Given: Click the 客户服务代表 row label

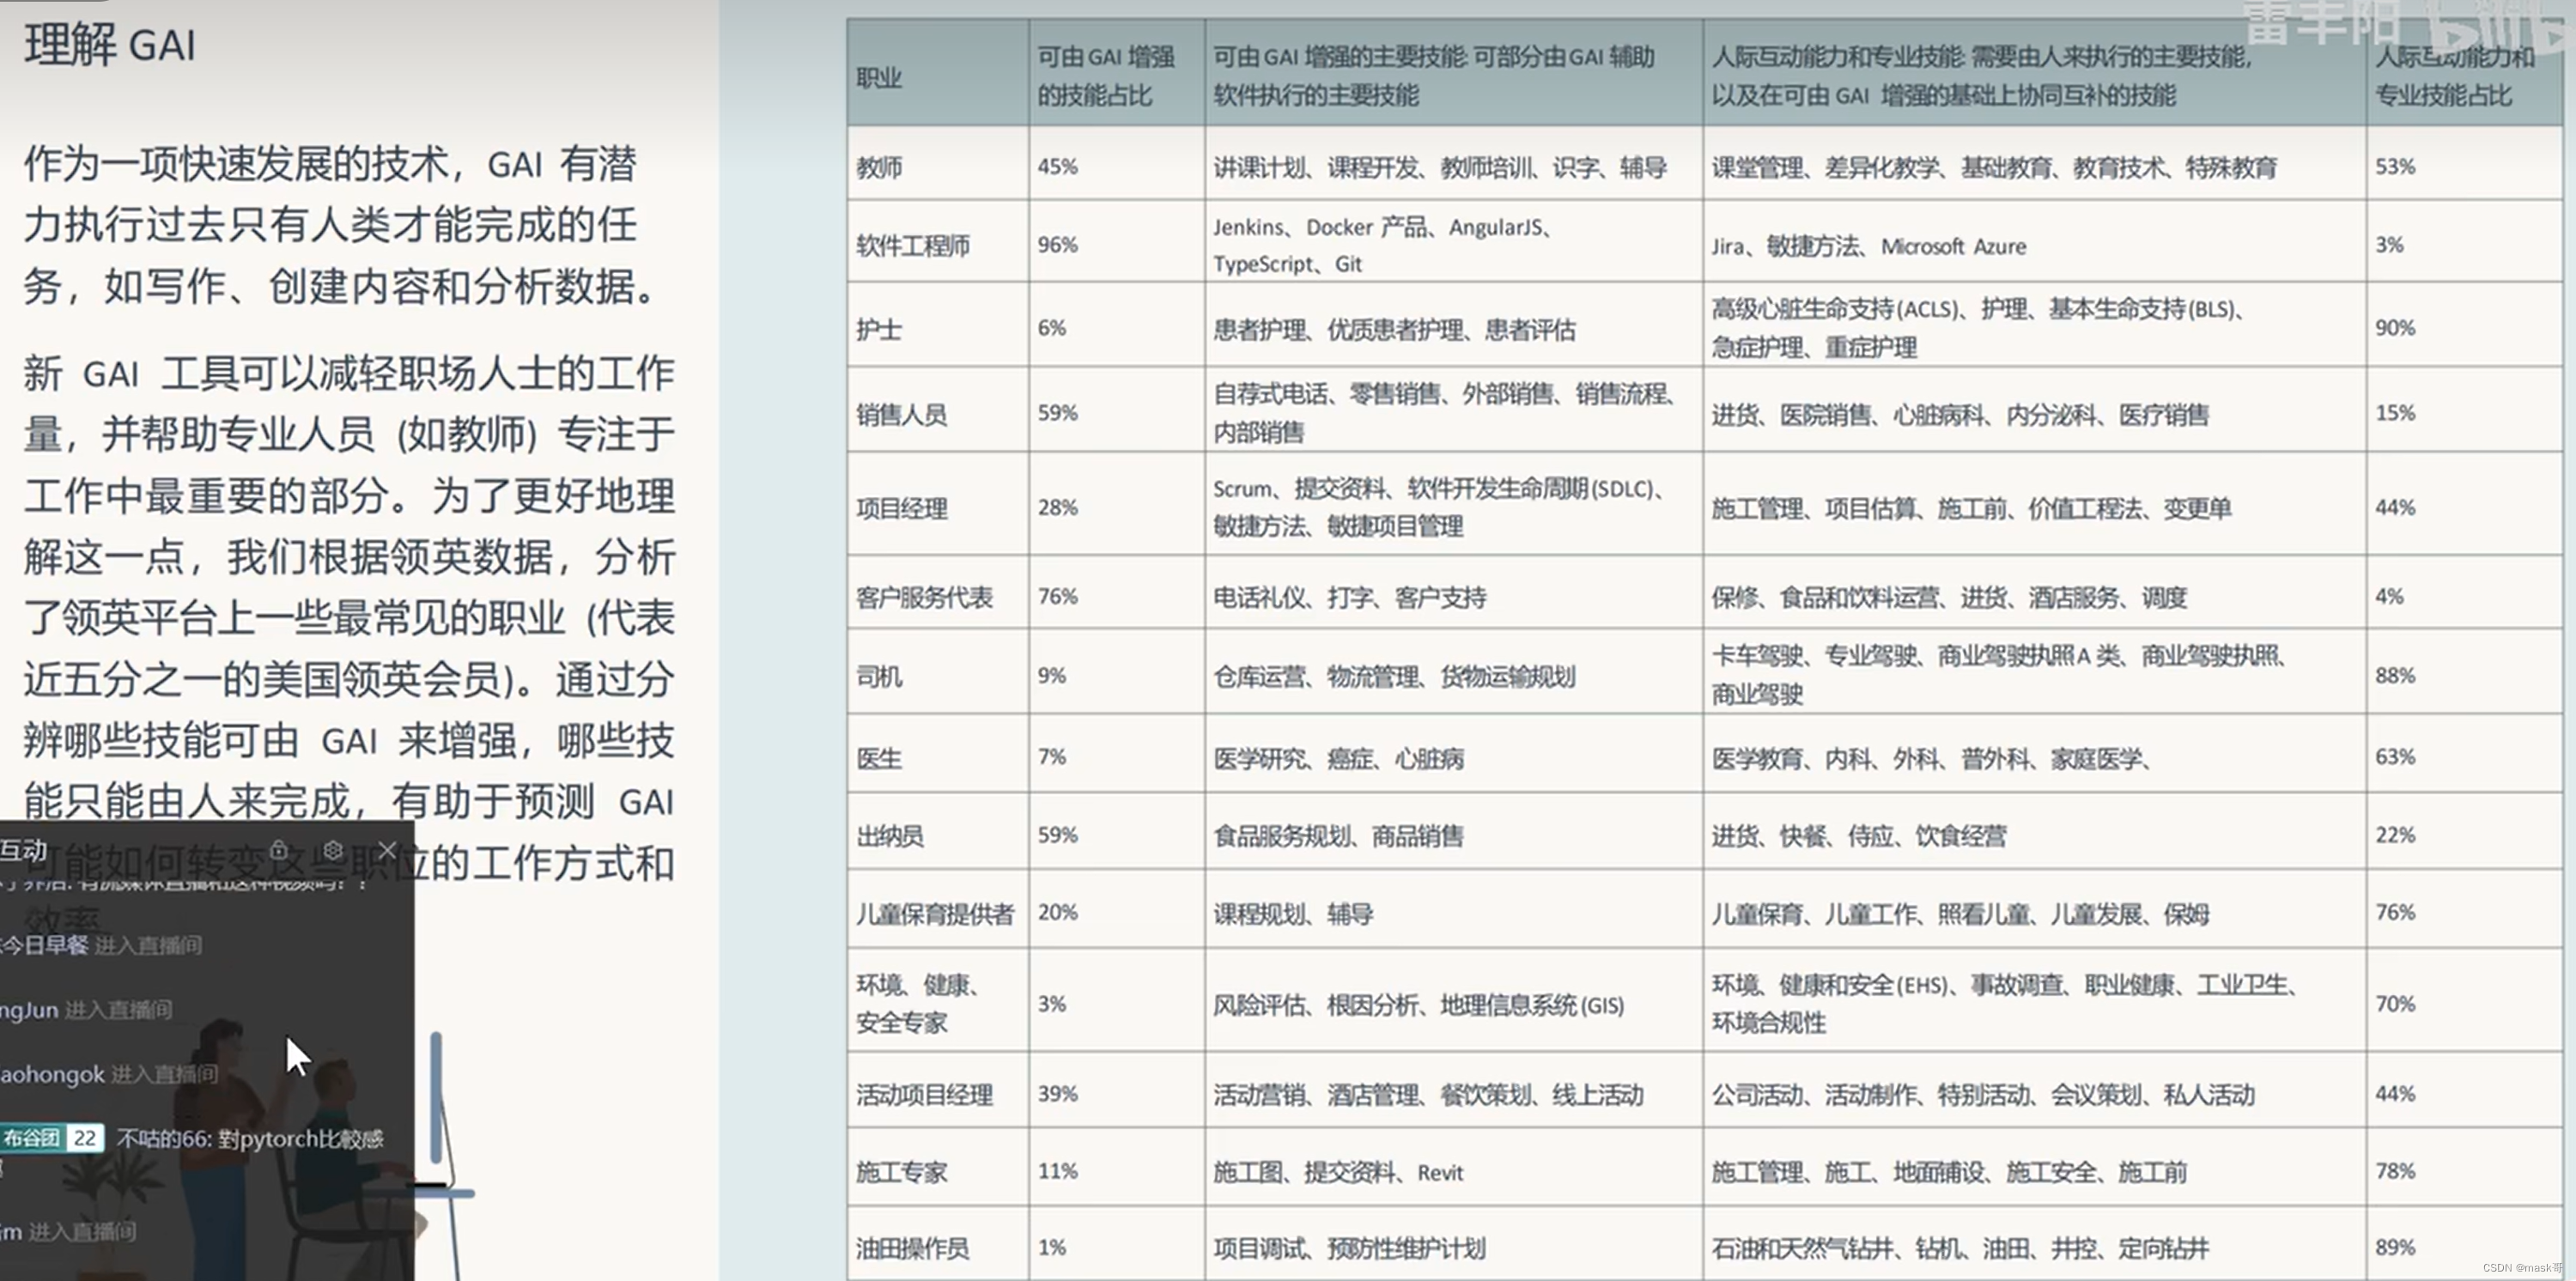Looking at the screenshot, I should coord(924,598).
